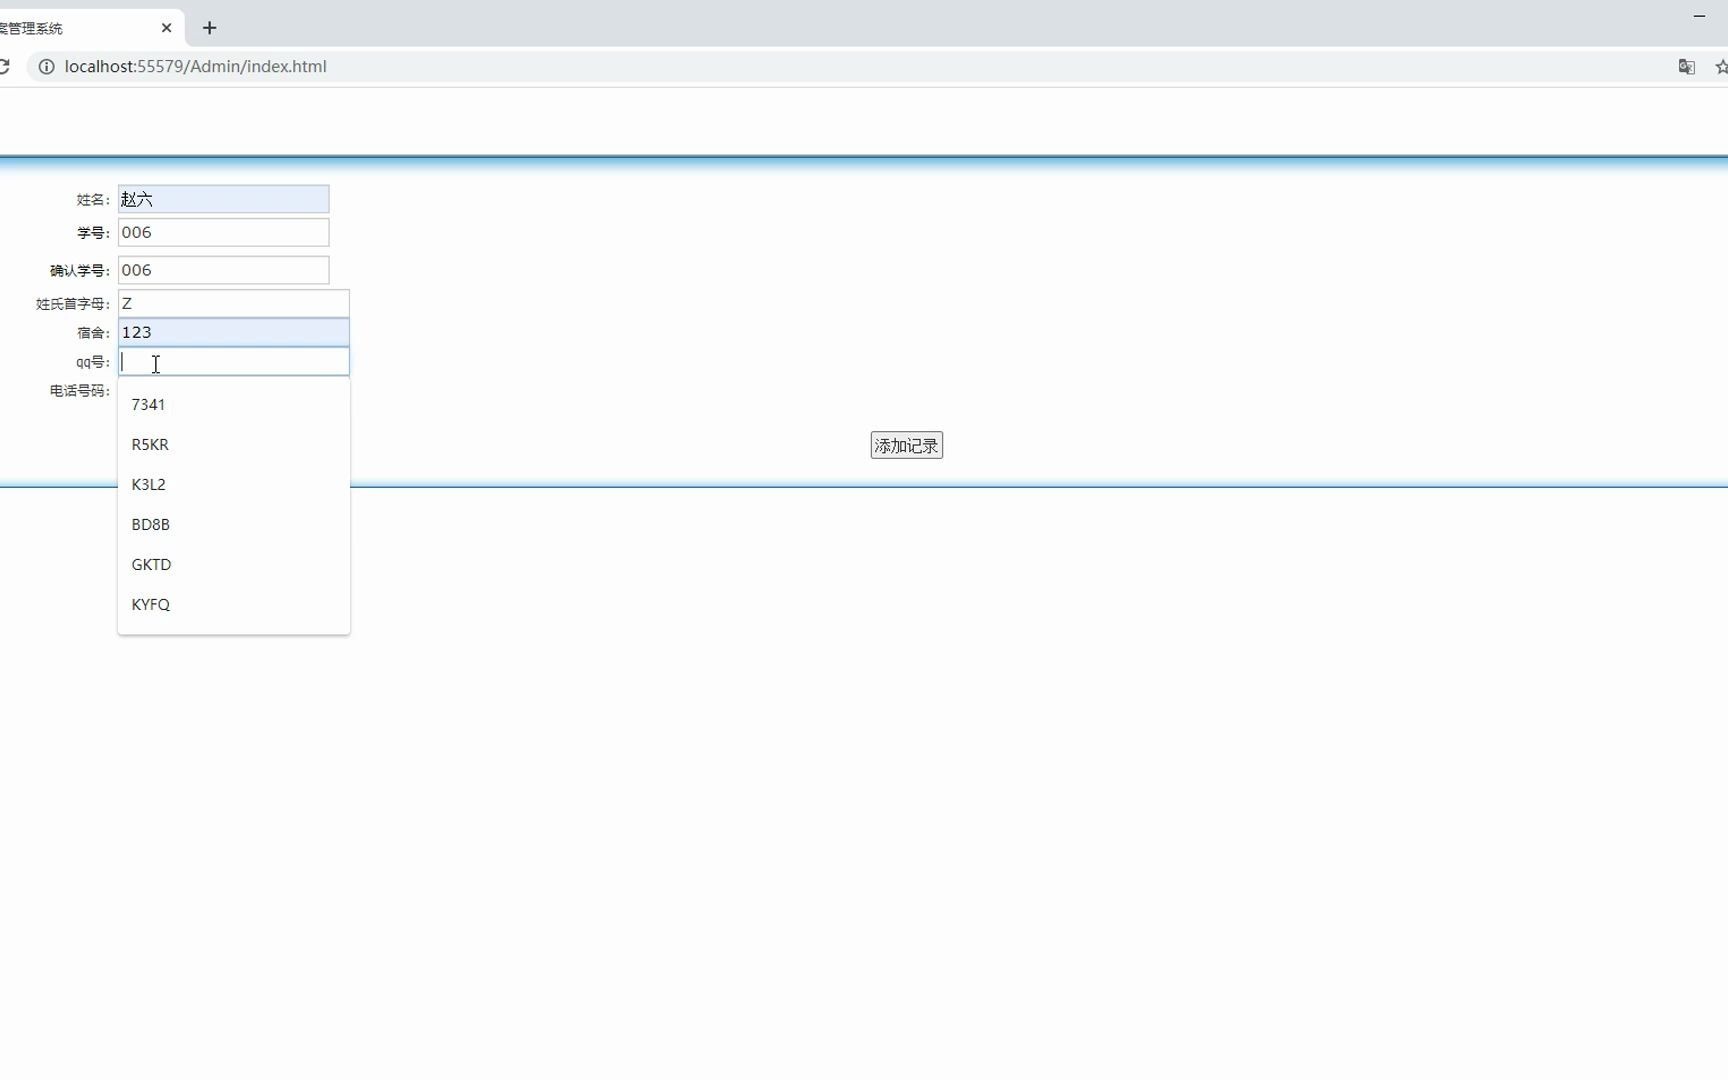
Task: Open a new browser tab with the plus icon
Action: (209, 28)
